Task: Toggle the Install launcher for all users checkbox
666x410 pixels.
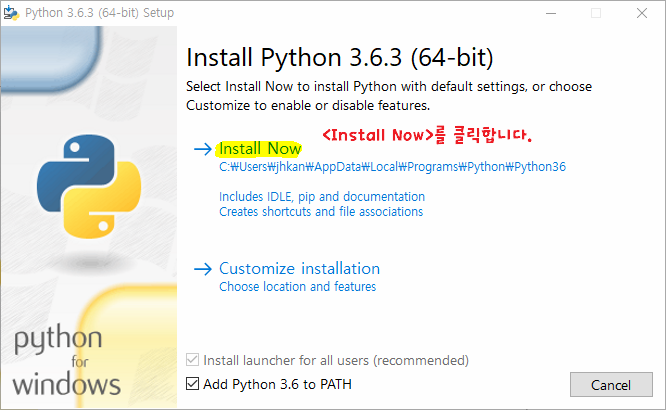Action: [192, 360]
